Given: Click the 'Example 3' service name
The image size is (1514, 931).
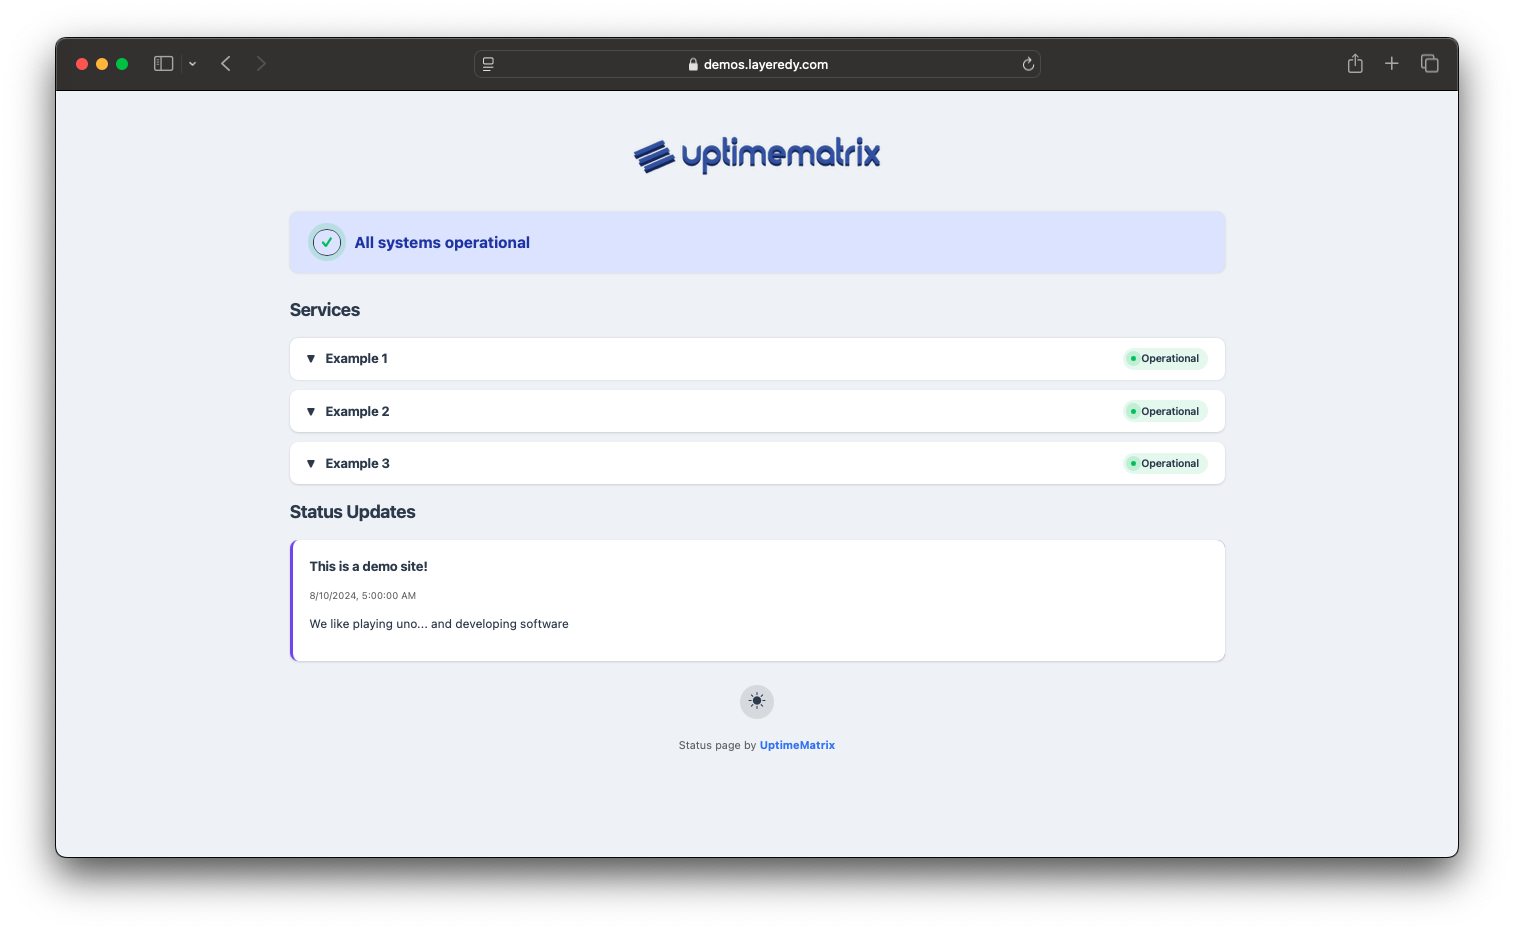Looking at the screenshot, I should [x=357, y=464].
